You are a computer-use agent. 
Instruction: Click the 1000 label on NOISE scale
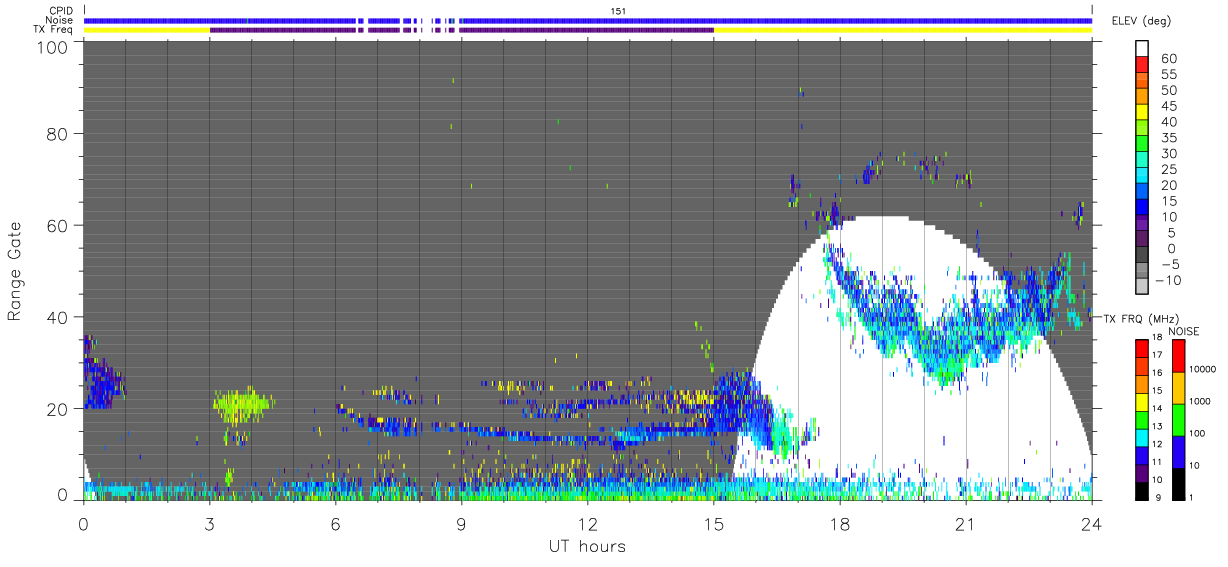point(1201,401)
